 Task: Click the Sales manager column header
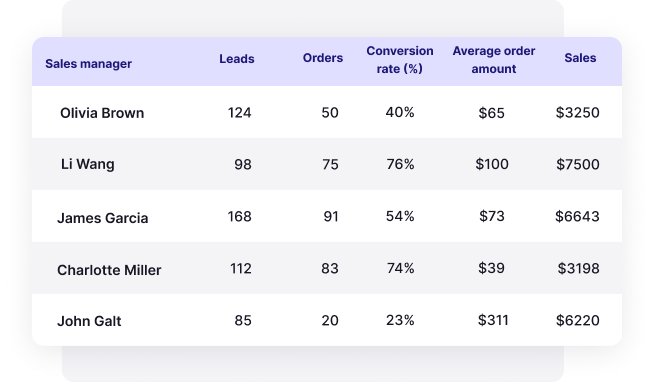pos(88,64)
